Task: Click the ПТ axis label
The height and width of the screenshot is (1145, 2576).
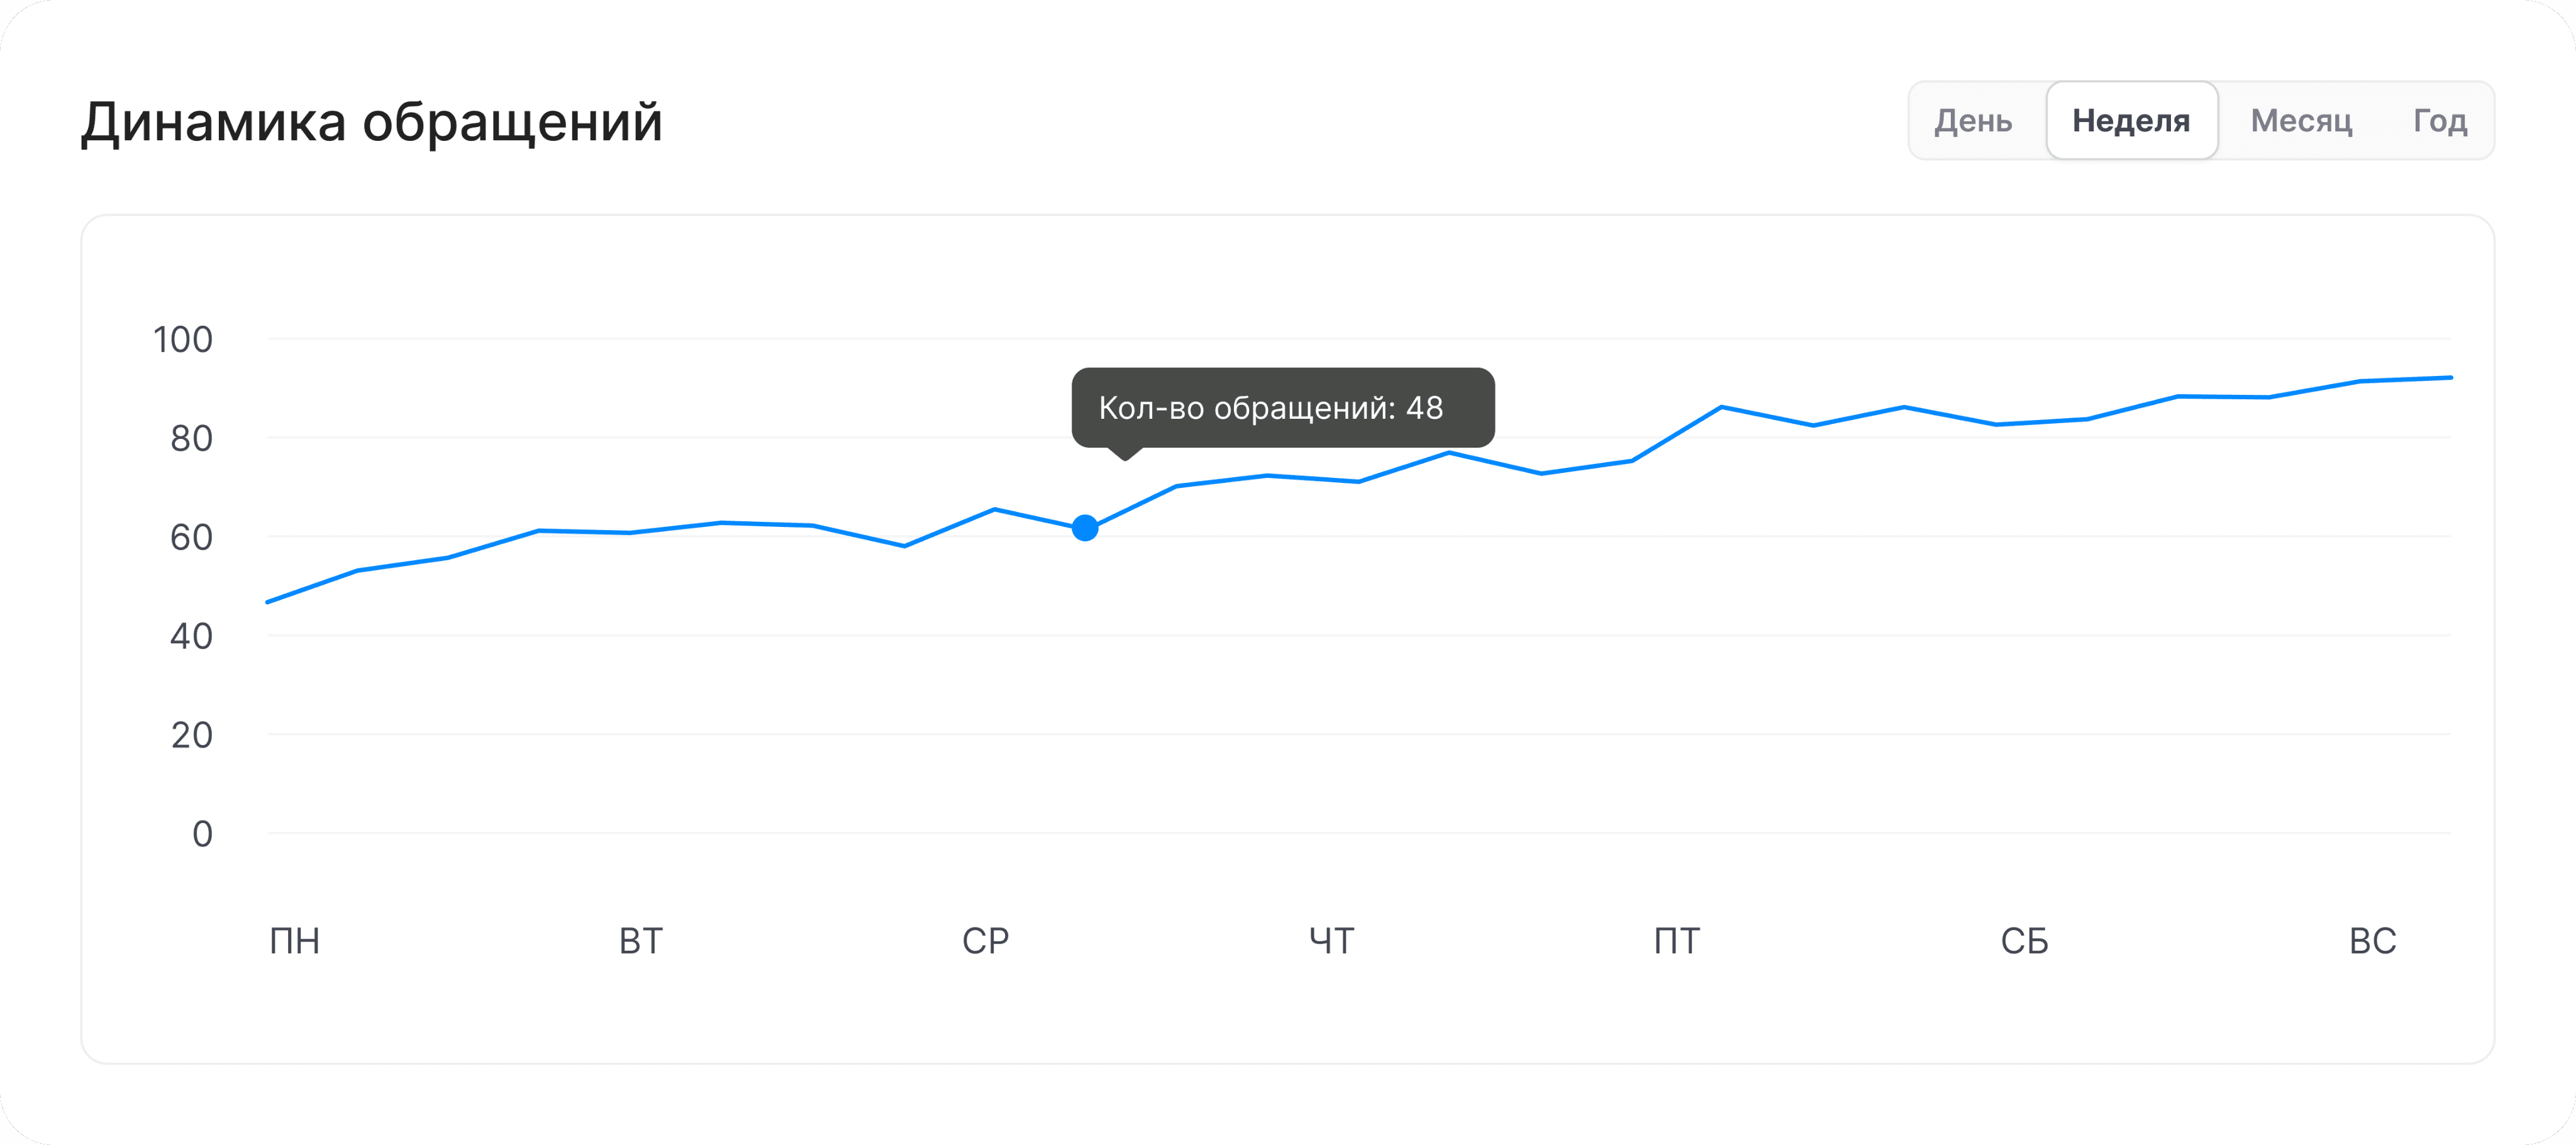Action: 1677,941
